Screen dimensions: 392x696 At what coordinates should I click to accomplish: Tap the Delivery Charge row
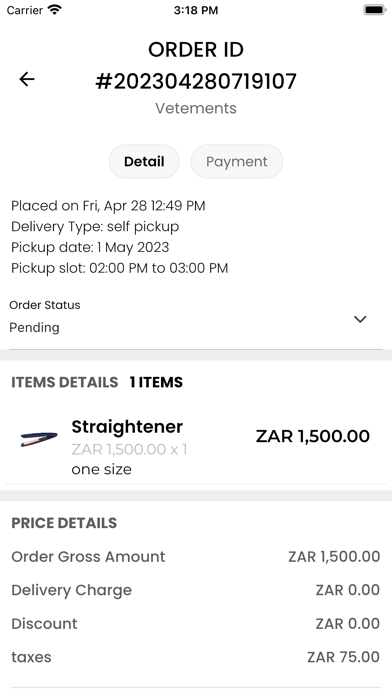195,590
